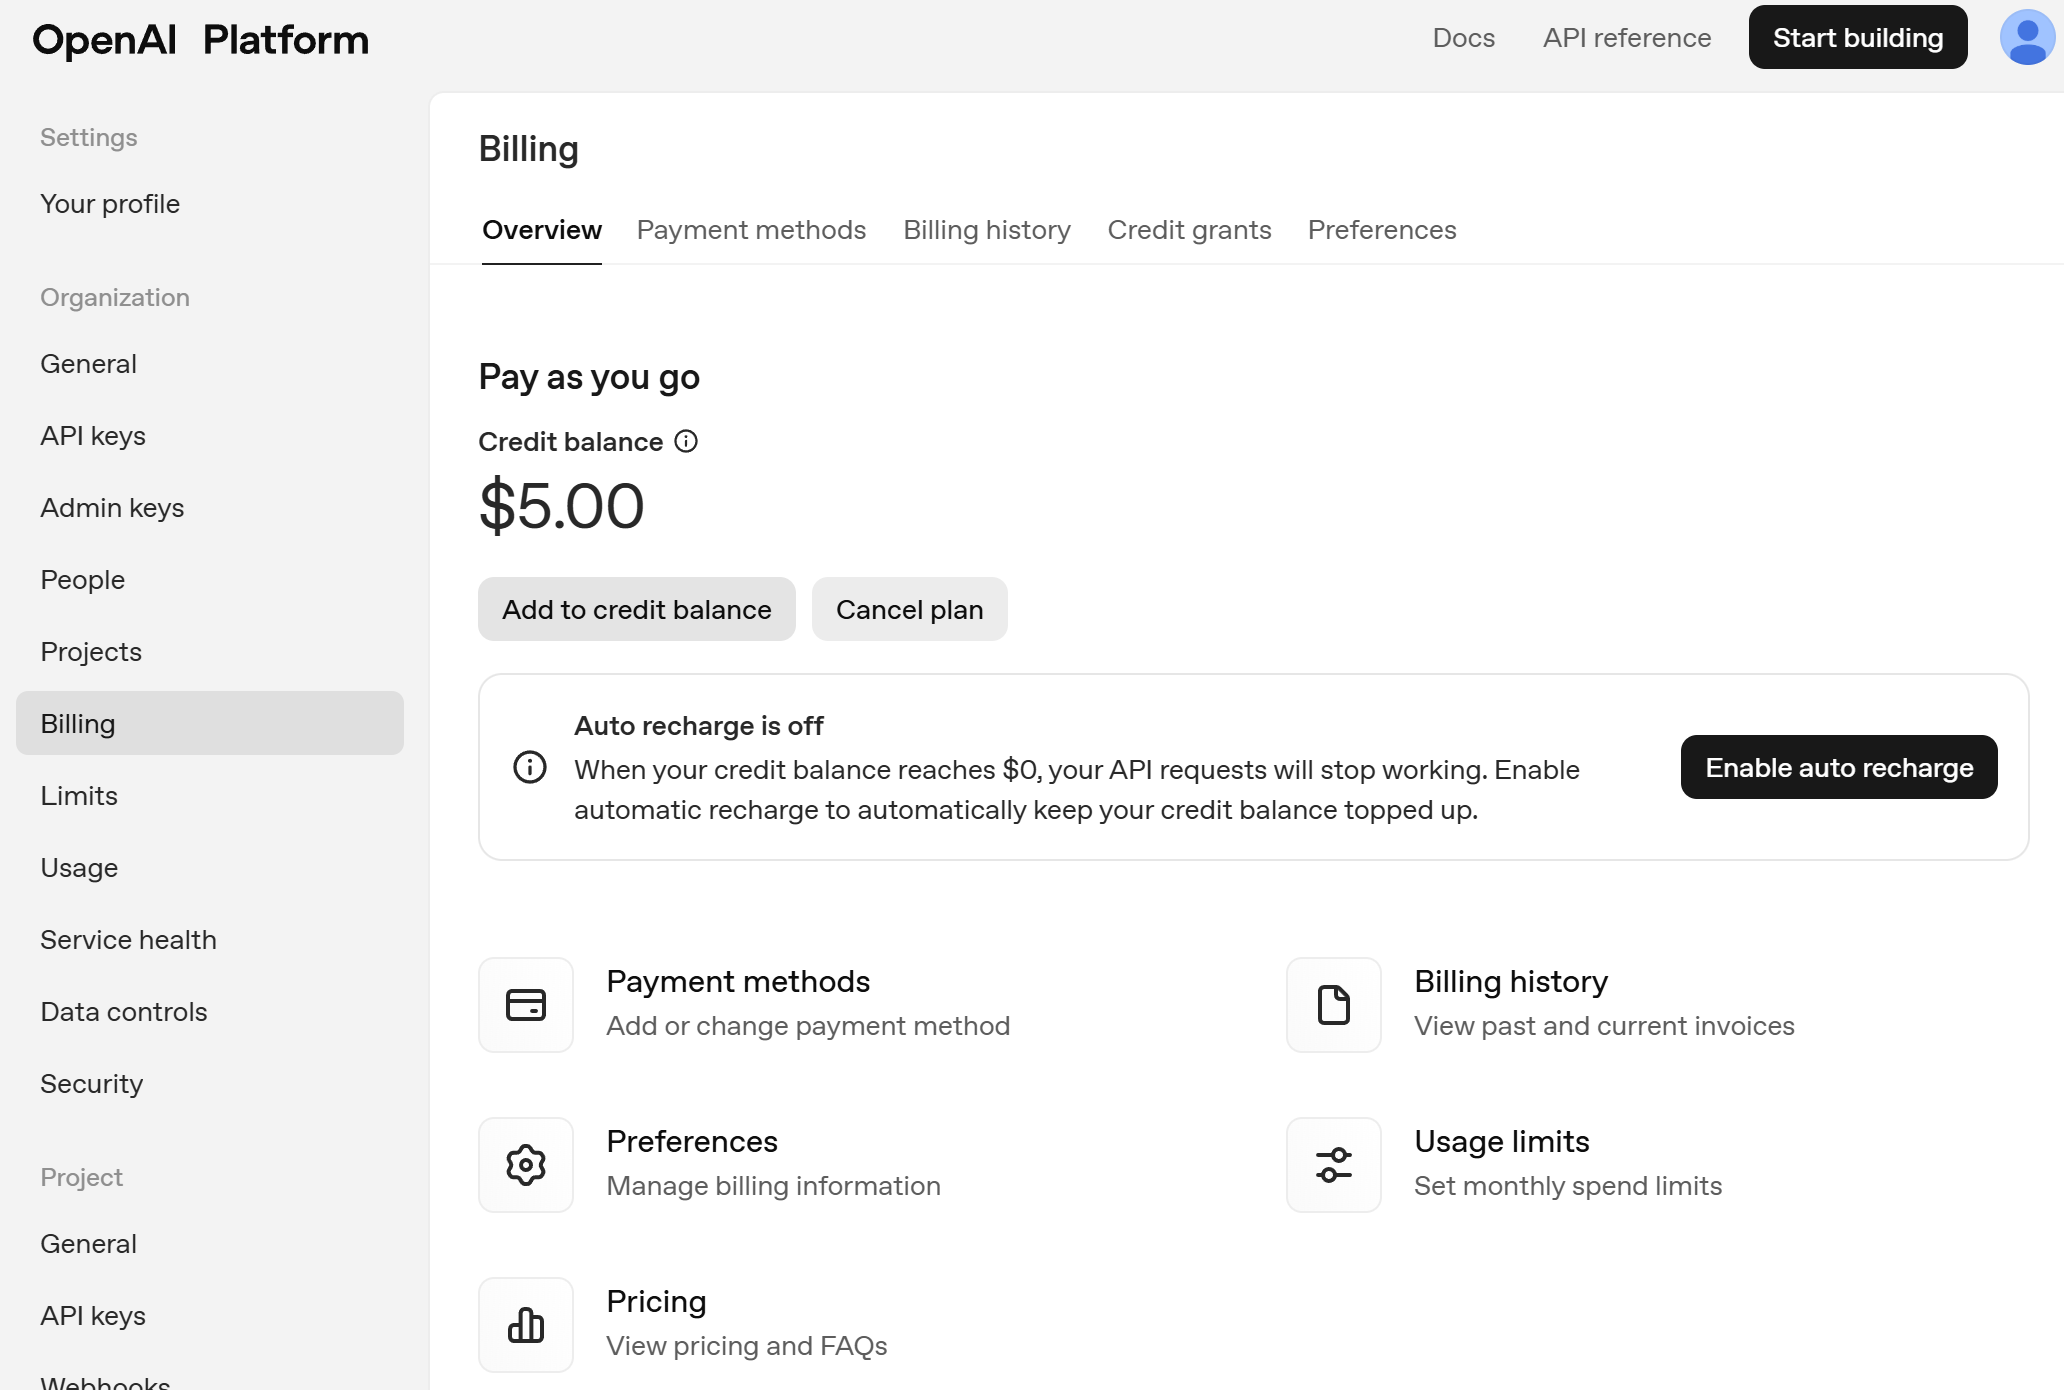Screen dimensions: 2064x1390
Task: Click the Payment methods card icon
Action: [526, 1005]
